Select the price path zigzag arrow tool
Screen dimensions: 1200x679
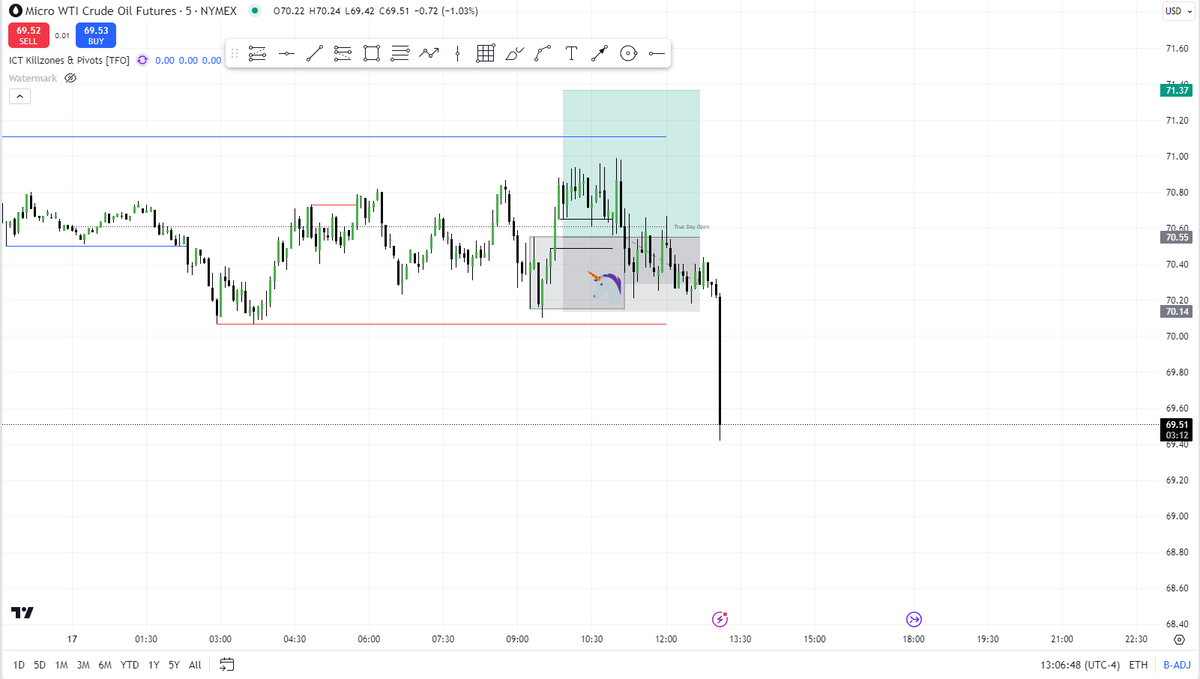429,54
